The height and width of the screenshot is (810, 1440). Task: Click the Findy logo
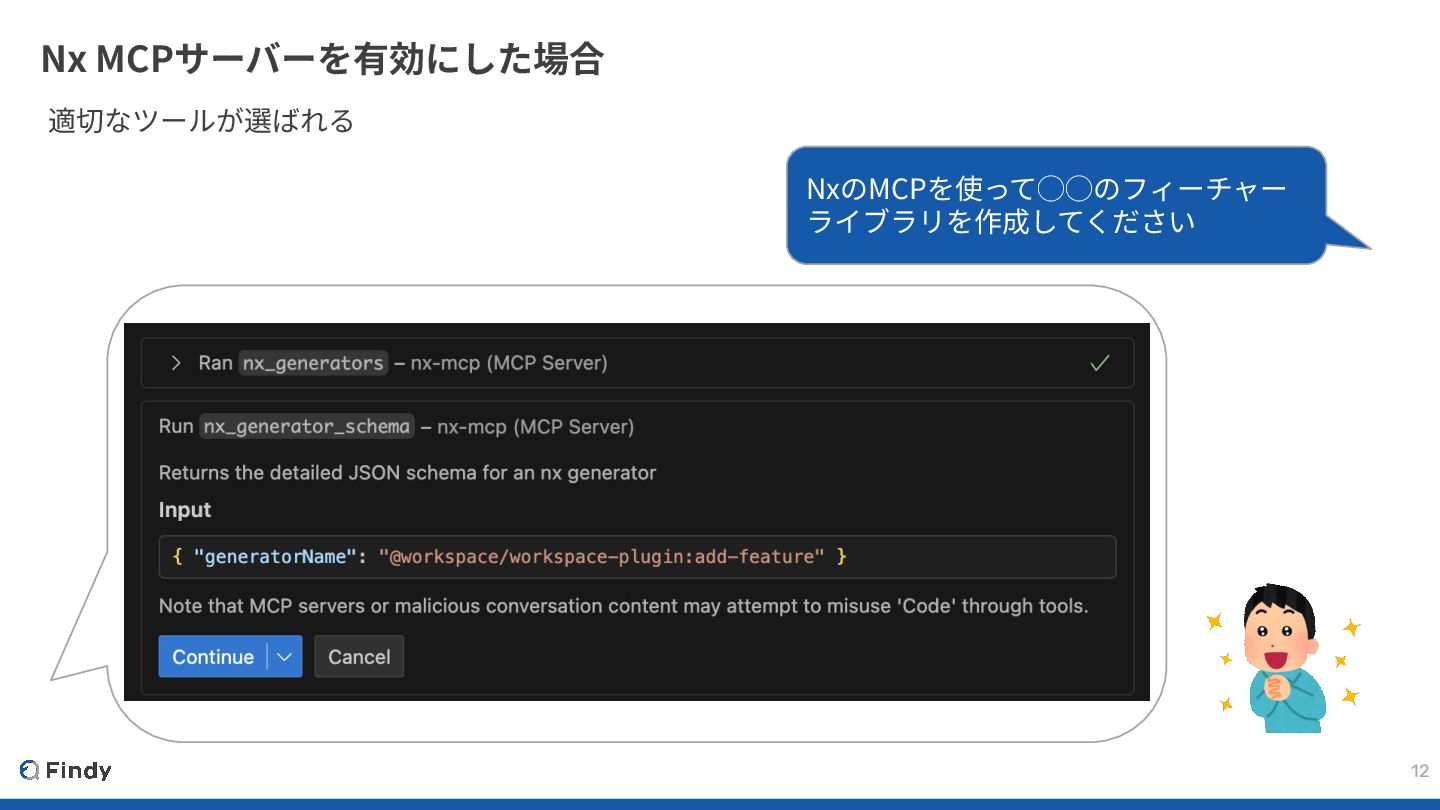[66, 770]
